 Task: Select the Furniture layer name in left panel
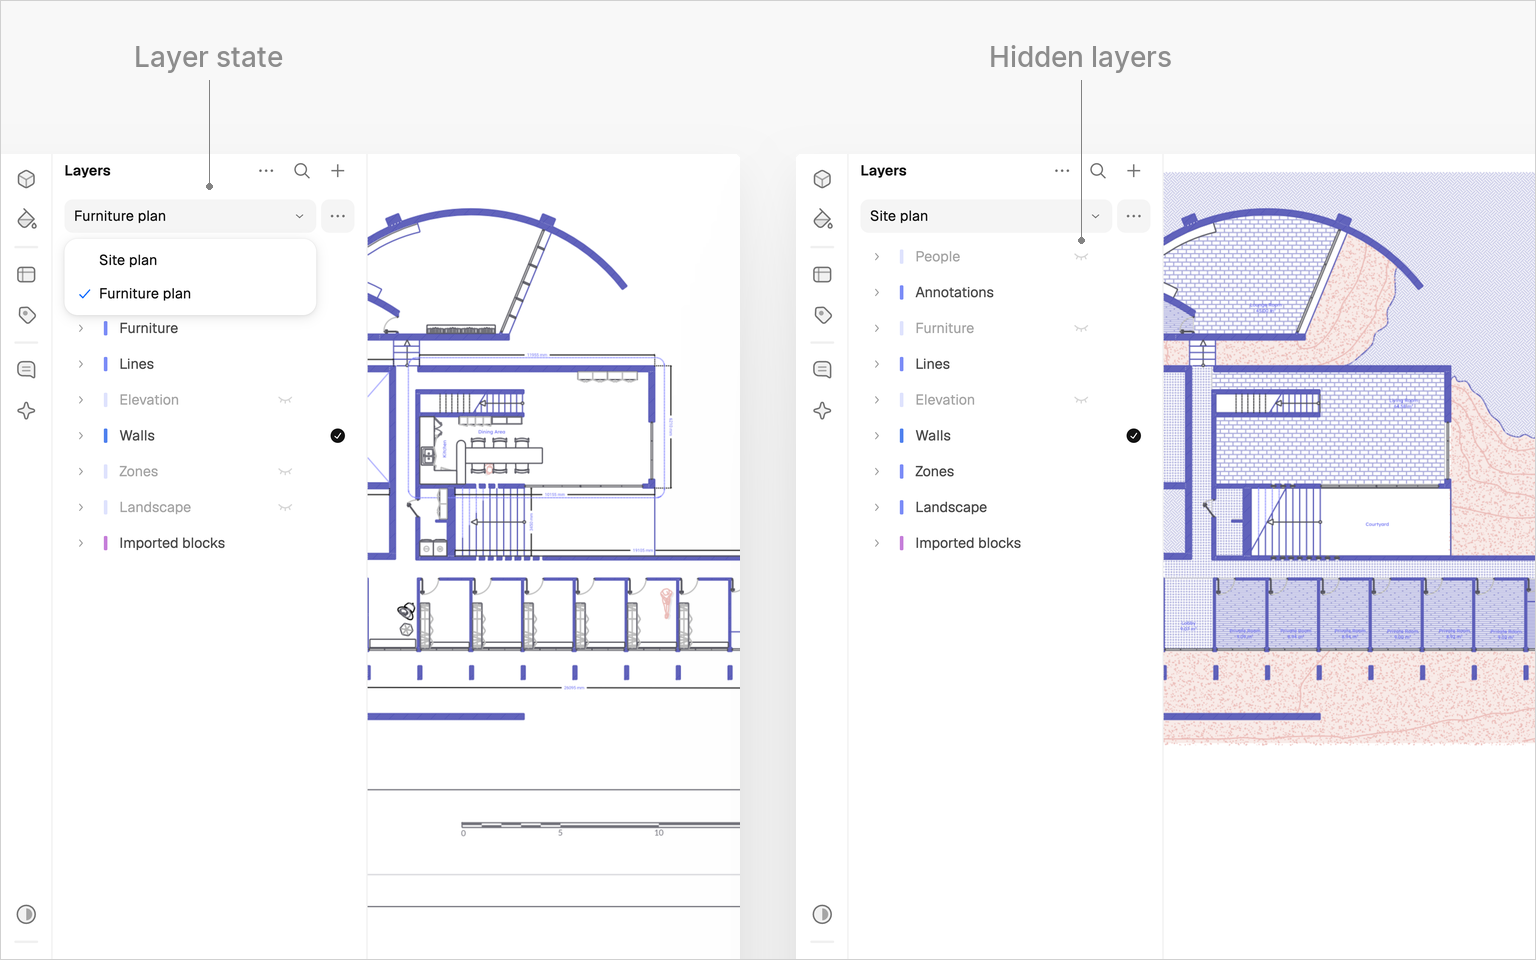(148, 328)
